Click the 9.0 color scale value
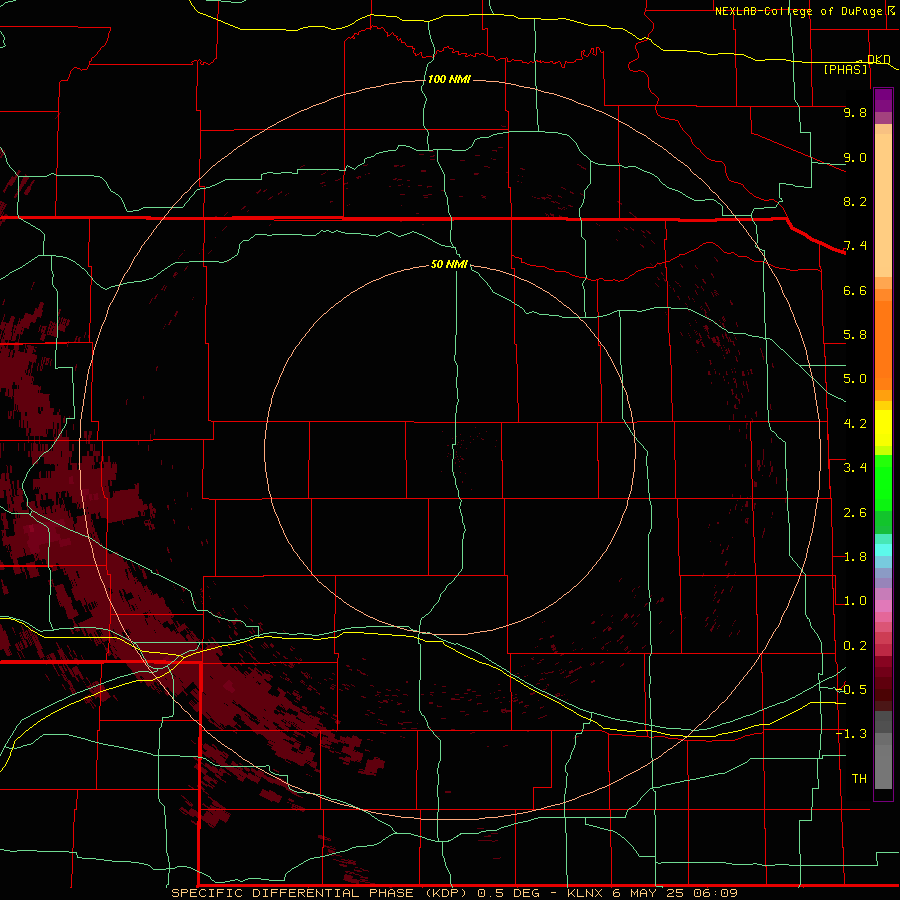This screenshot has width=900, height=900. 855,157
